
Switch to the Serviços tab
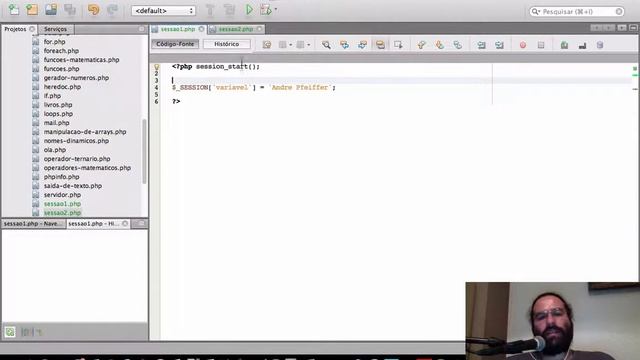[56, 29]
